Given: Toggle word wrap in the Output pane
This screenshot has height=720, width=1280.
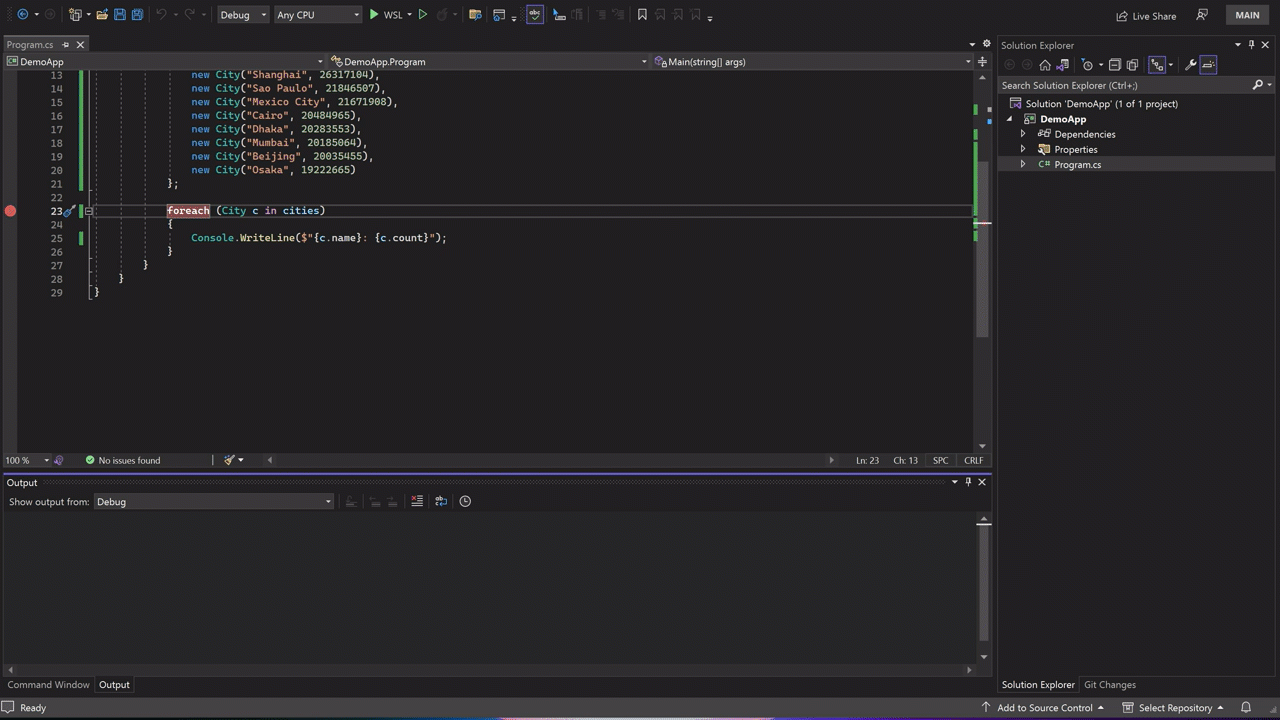Looking at the screenshot, I should point(441,501).
